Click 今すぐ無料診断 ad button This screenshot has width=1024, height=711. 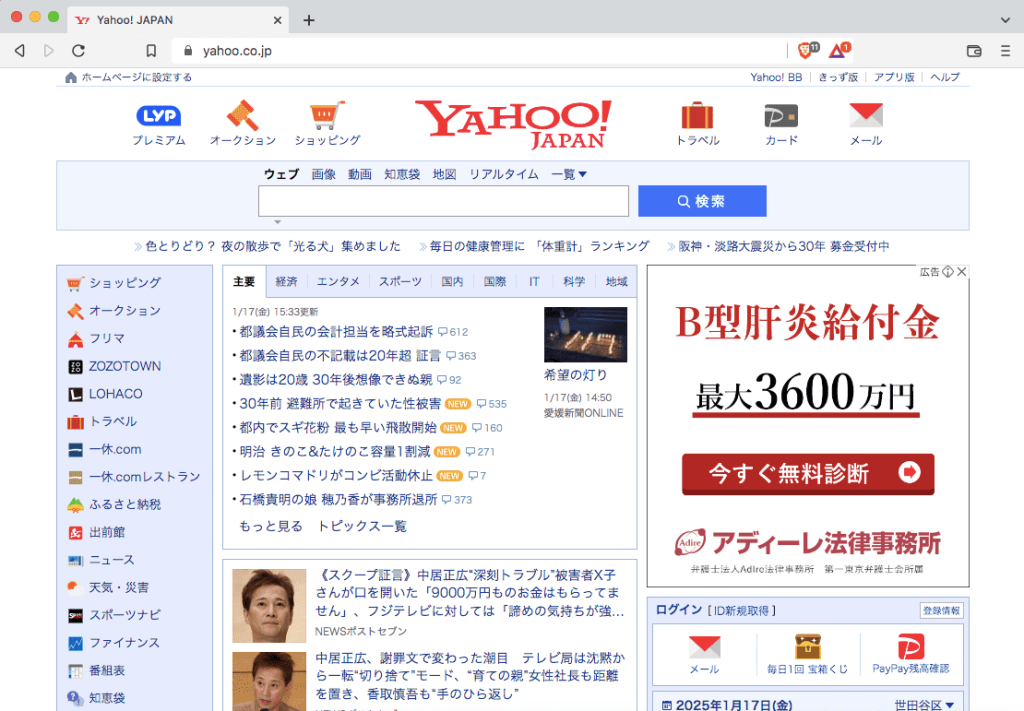pyautogui.click(x=808, y=474)
